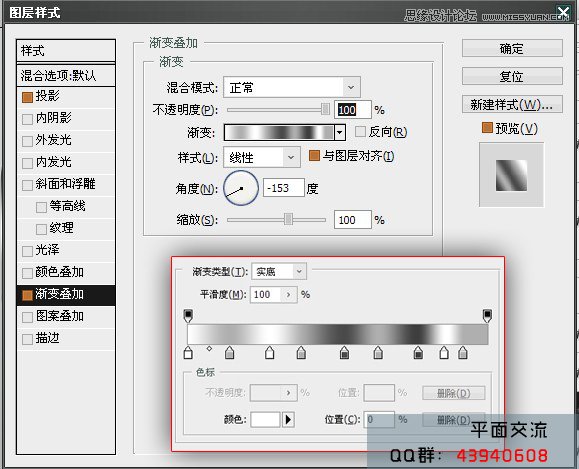Select 渐变叠加 in the styles list
The height and width of the screenshot is (469, 579).
66,295
